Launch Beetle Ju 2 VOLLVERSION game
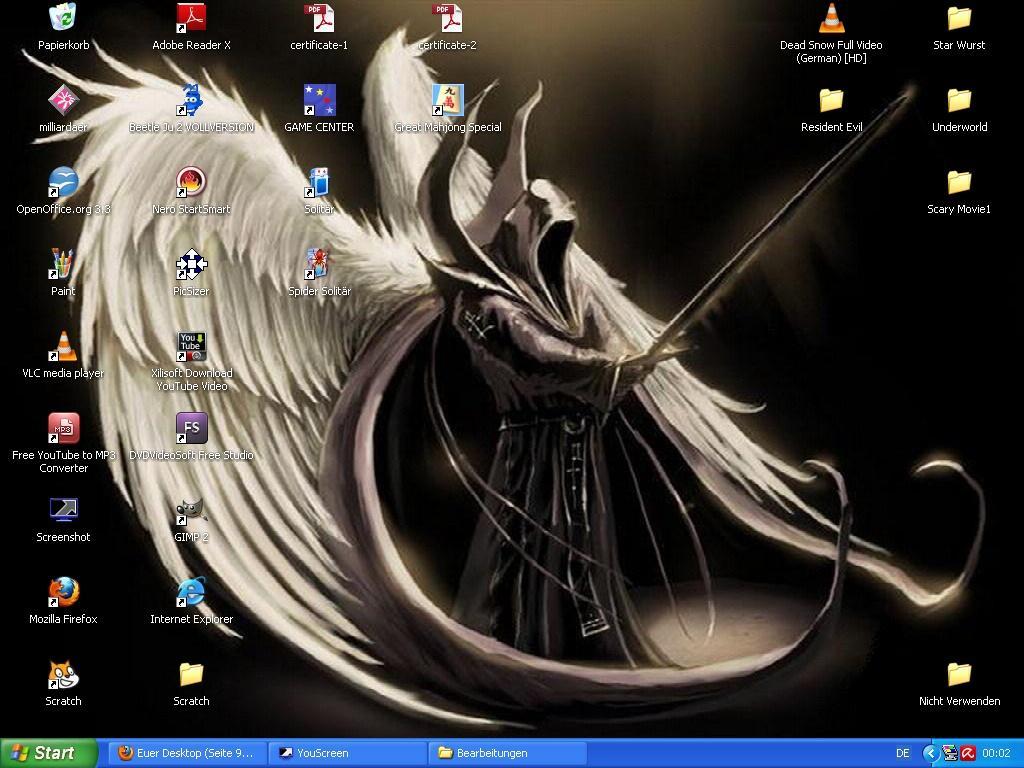 [x=191, y=100]
